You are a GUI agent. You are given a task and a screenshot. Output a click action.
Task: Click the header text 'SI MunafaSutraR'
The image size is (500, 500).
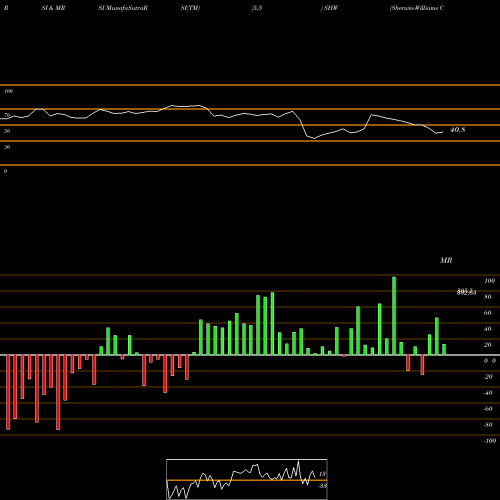[x=123, y=8]
